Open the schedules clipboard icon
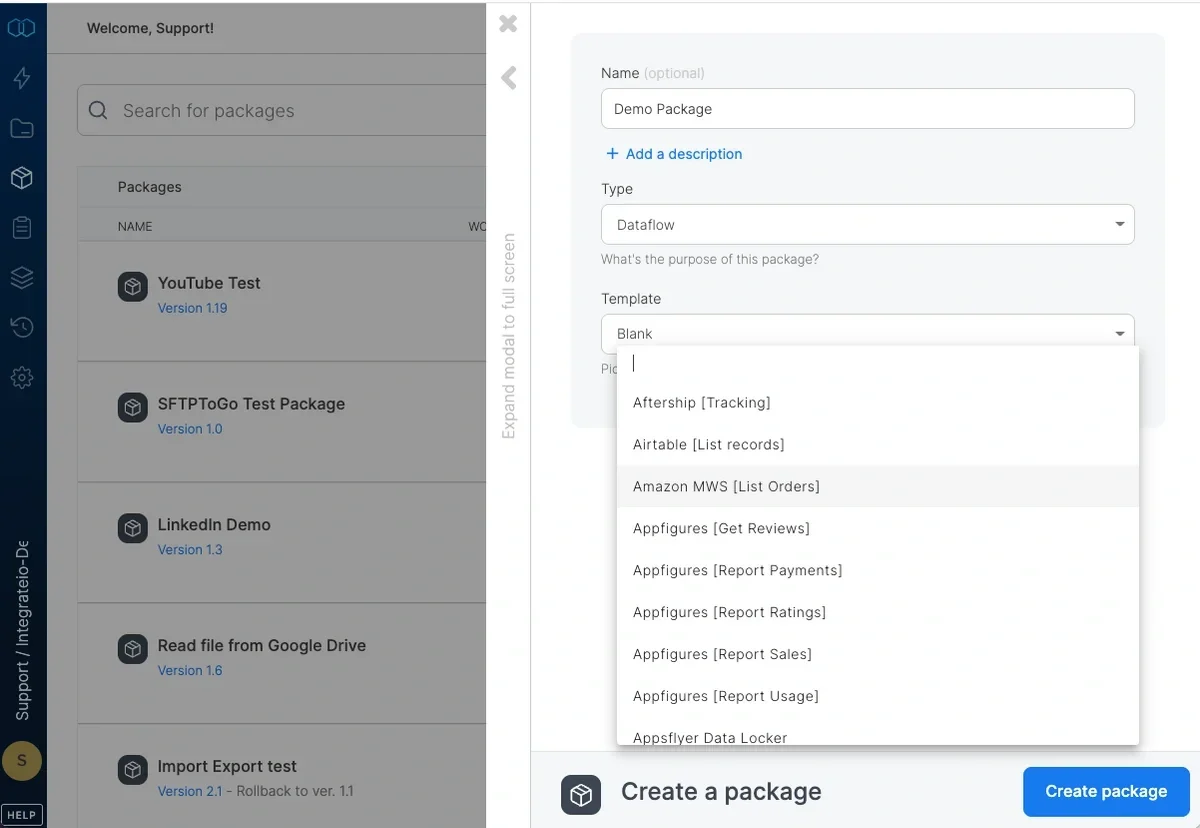Image resolution: width=1200 pixels, height=828 pixels. point(22,227)
